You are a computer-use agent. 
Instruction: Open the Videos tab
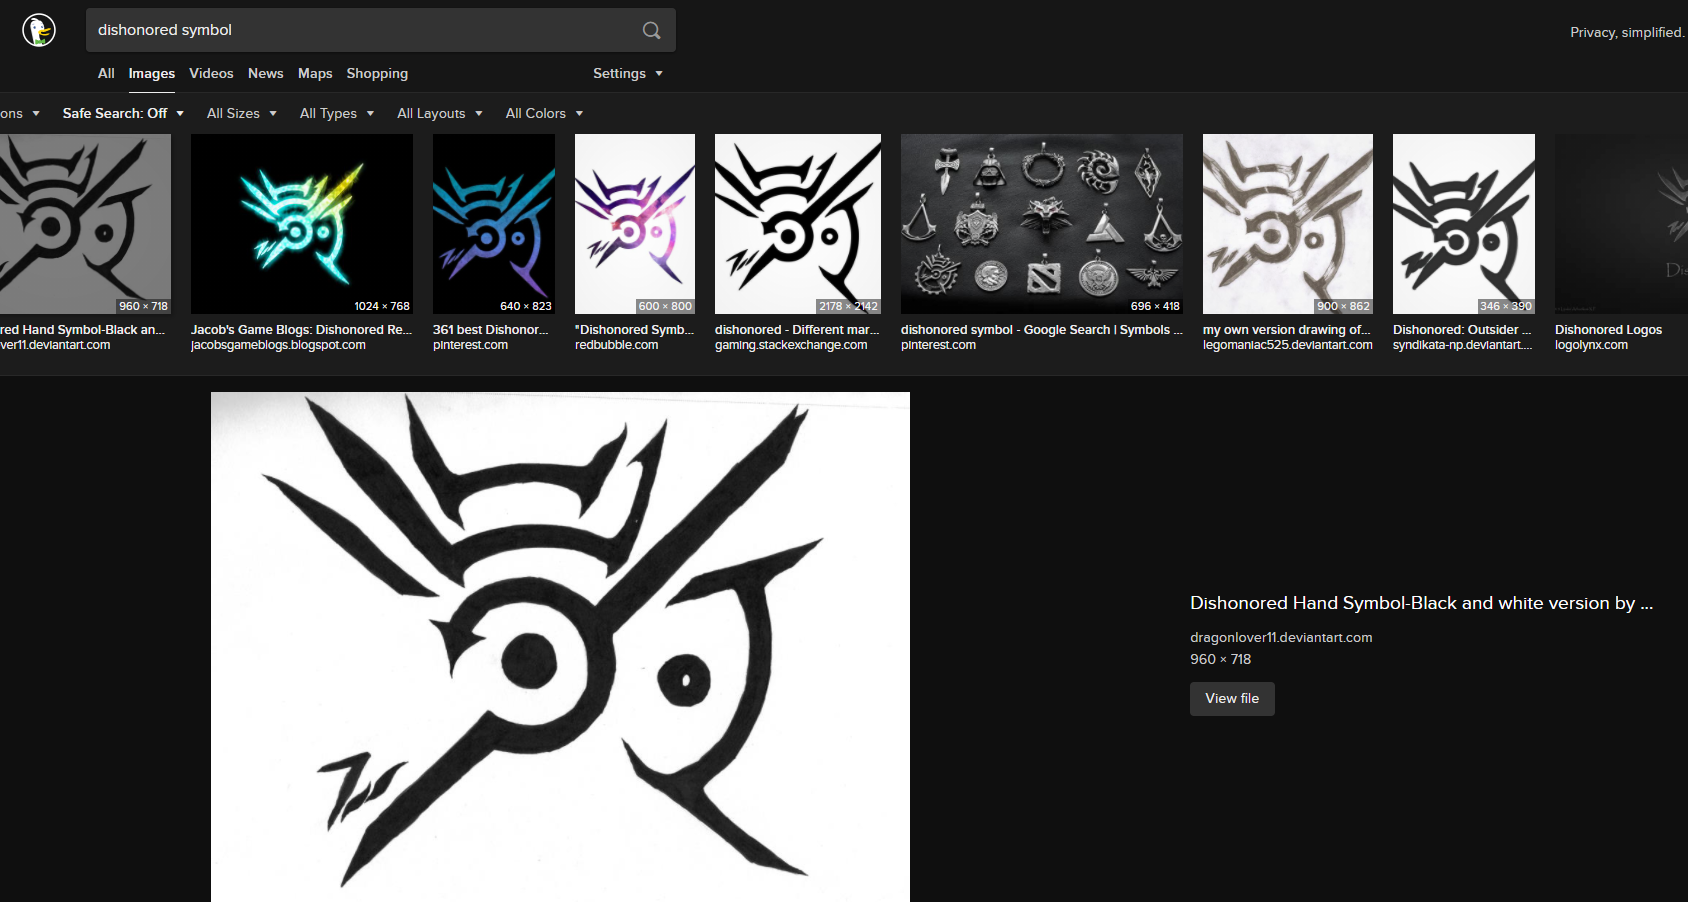211,73
